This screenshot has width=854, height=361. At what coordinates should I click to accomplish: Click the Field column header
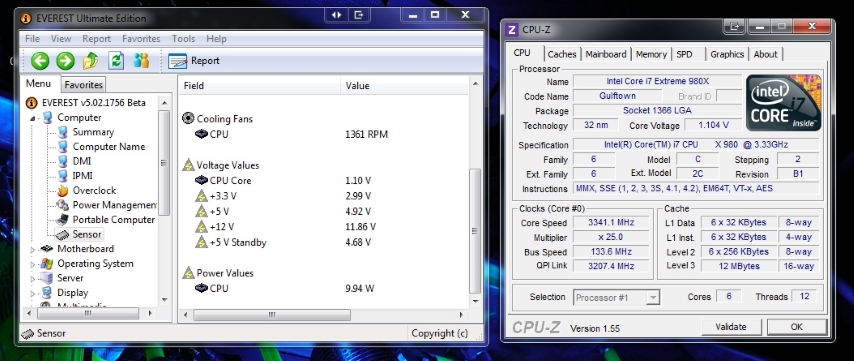pyautogui.click(x=260, y=85)
